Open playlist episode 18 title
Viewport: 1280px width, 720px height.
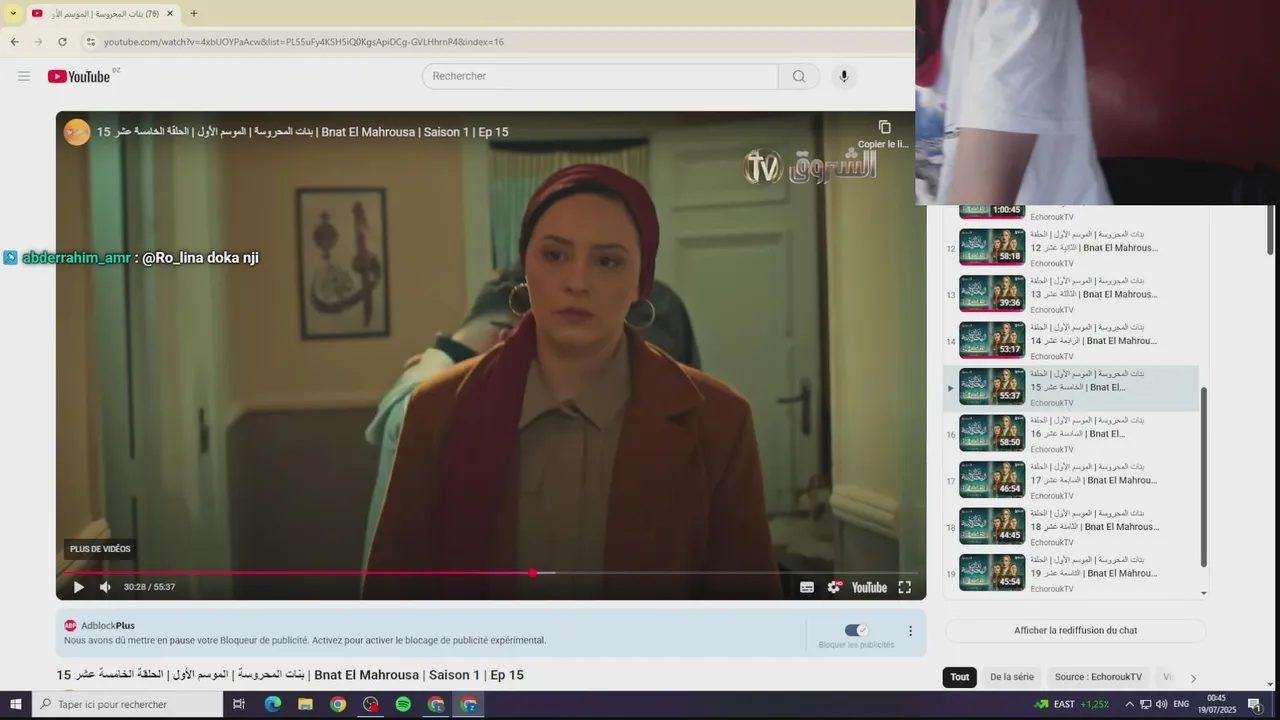(1094, 520)
